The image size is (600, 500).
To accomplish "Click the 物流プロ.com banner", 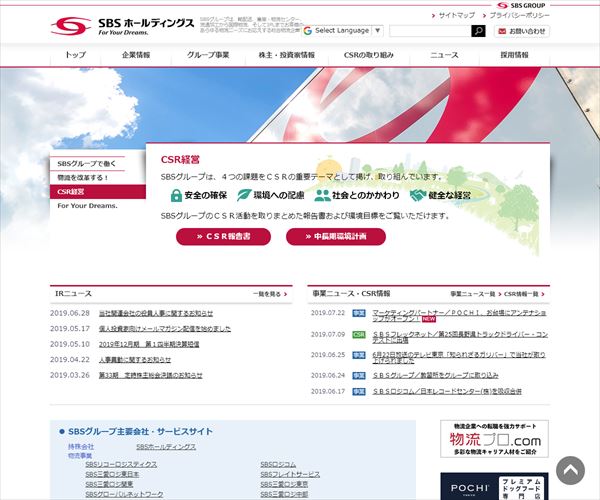I will (x=494, y=439).
